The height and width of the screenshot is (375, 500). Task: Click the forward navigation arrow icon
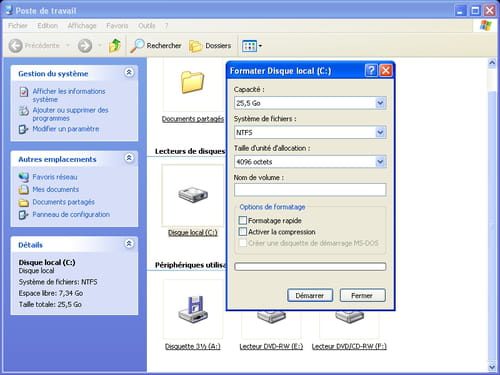point(85,46)
